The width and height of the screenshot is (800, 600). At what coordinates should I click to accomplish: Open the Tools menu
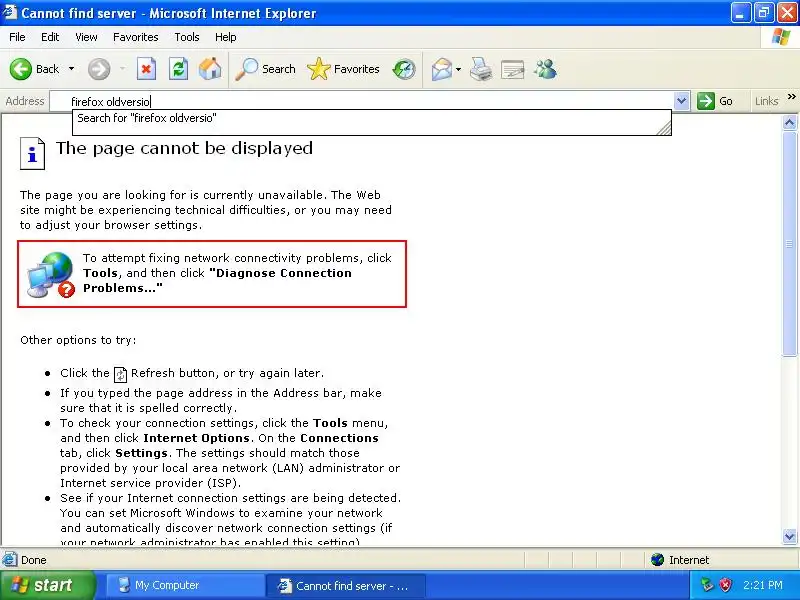click(x=187, y=37)
